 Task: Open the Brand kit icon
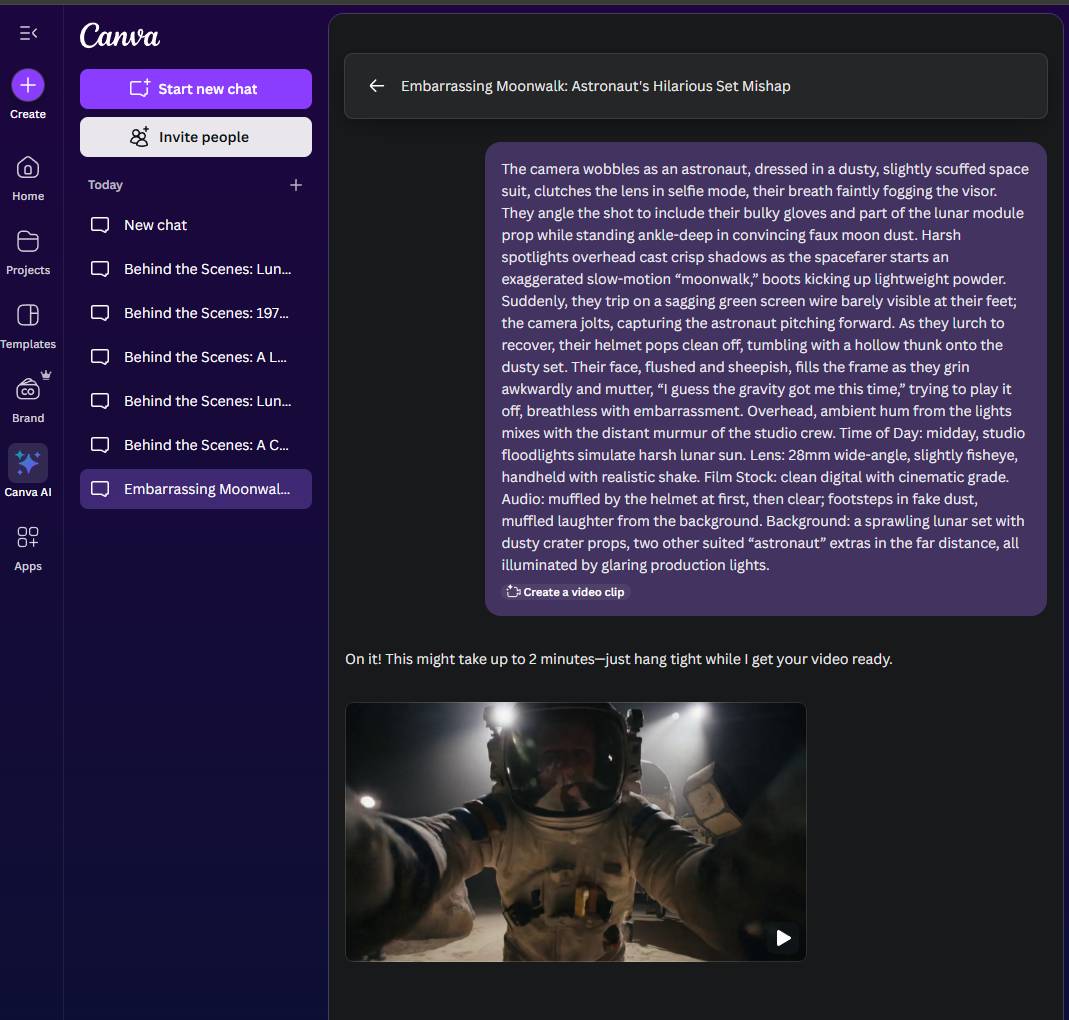coord(28,390)
